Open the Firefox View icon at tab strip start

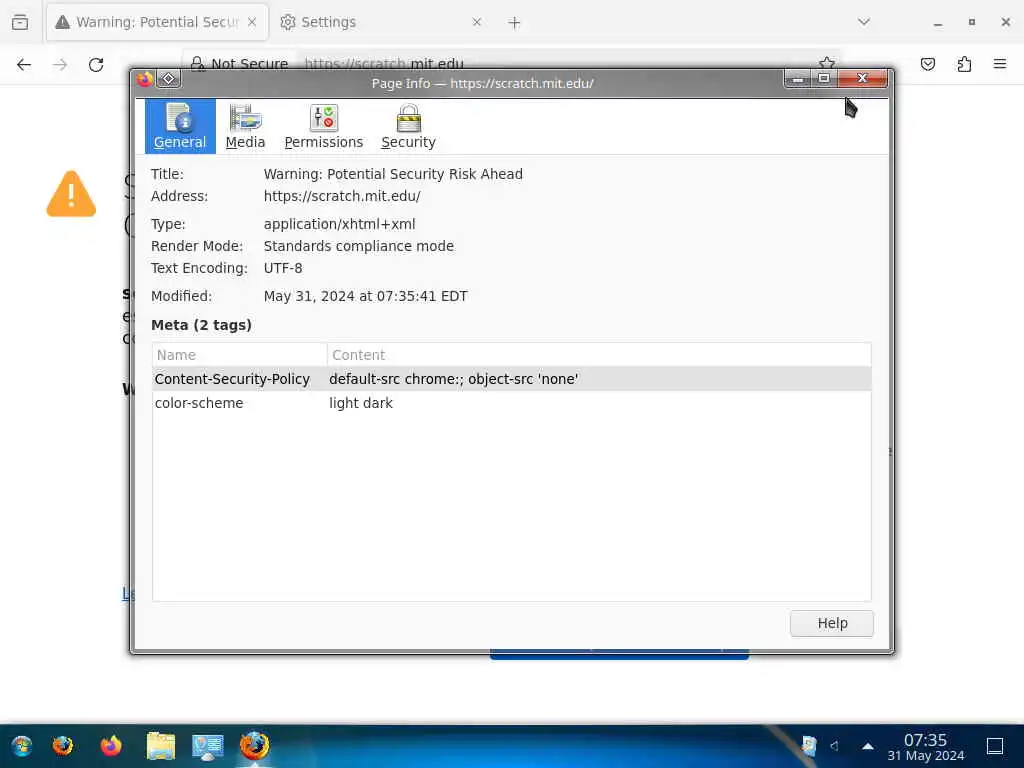pos(20,22)
